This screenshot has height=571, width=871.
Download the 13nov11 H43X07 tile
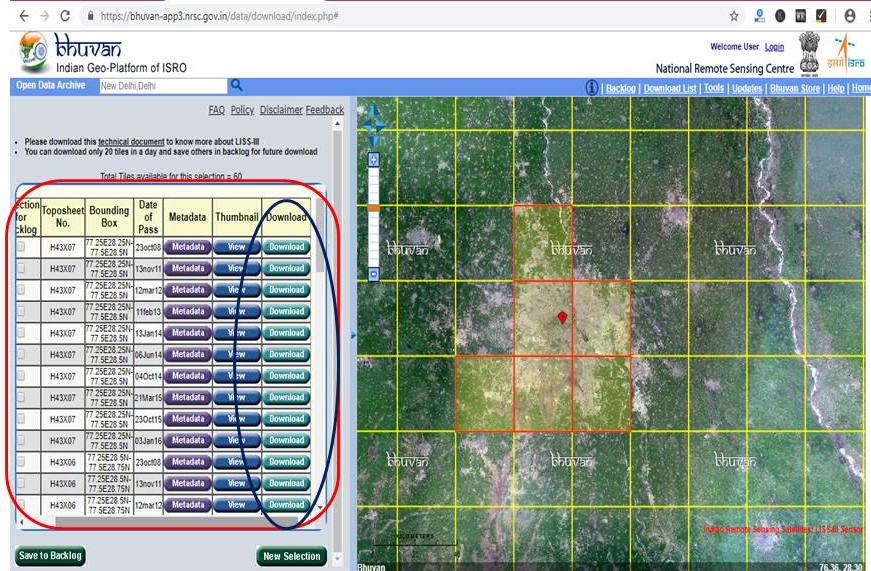click(287, 268)
